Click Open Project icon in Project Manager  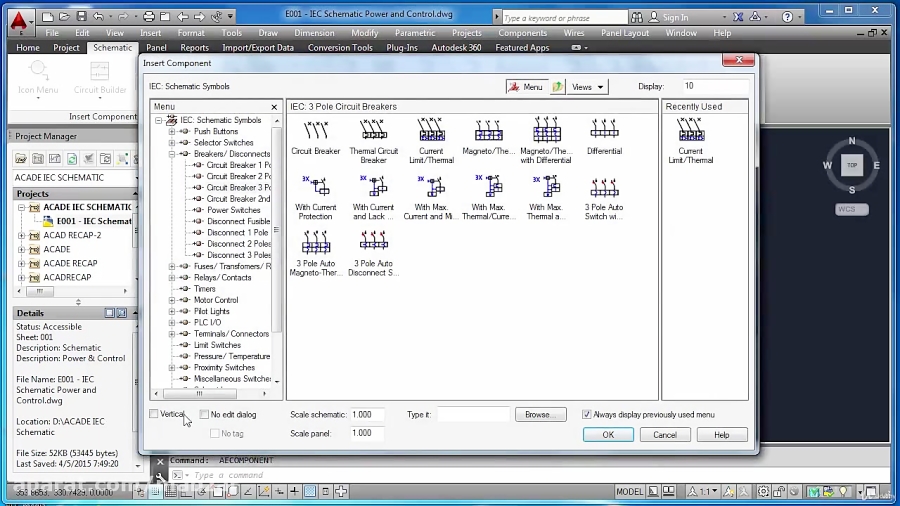21,158
